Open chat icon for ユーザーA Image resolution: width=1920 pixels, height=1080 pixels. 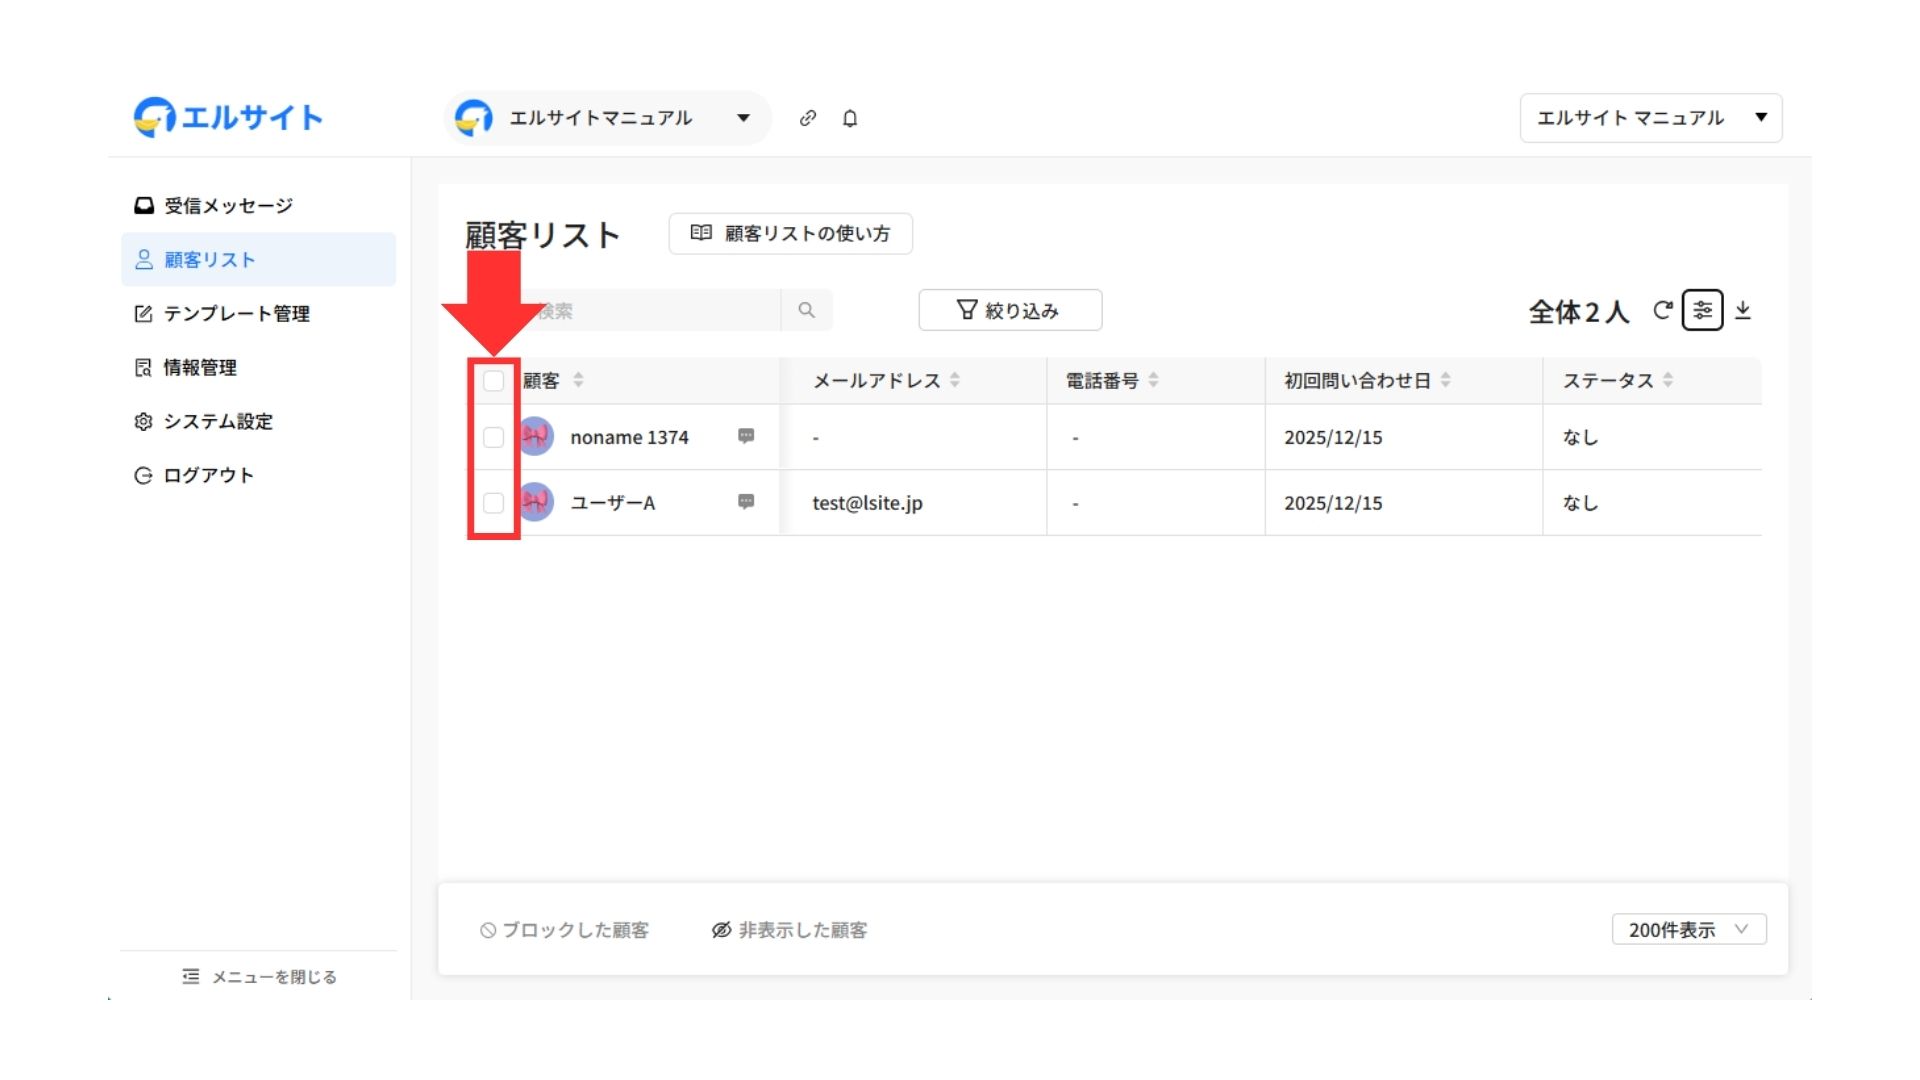[x=746, y=502]
